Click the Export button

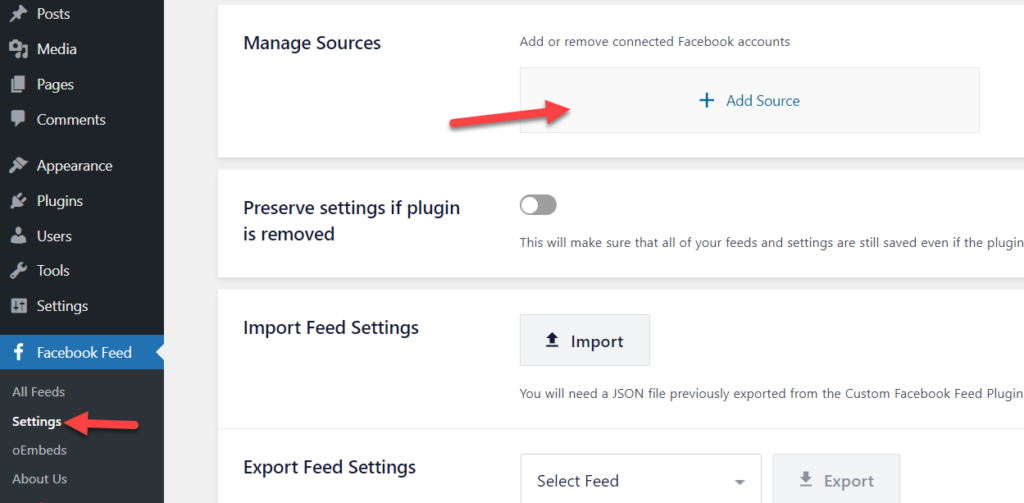tap(837, 481)
